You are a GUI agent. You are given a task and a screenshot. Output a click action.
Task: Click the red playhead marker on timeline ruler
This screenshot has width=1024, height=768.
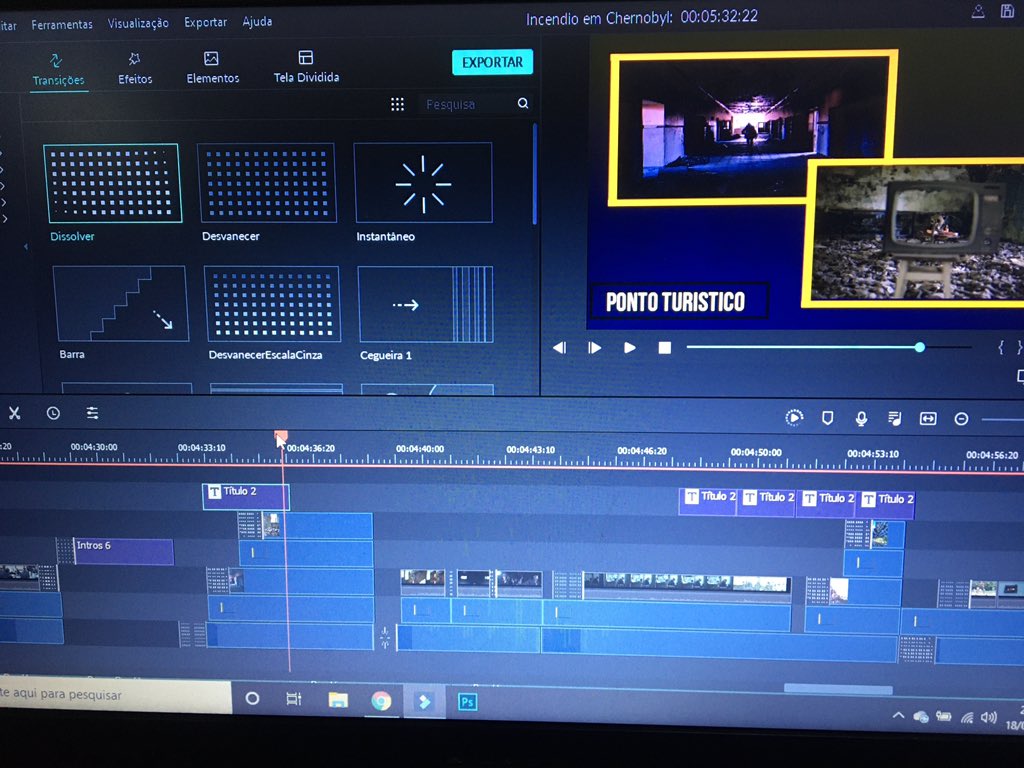coord(281,437)
